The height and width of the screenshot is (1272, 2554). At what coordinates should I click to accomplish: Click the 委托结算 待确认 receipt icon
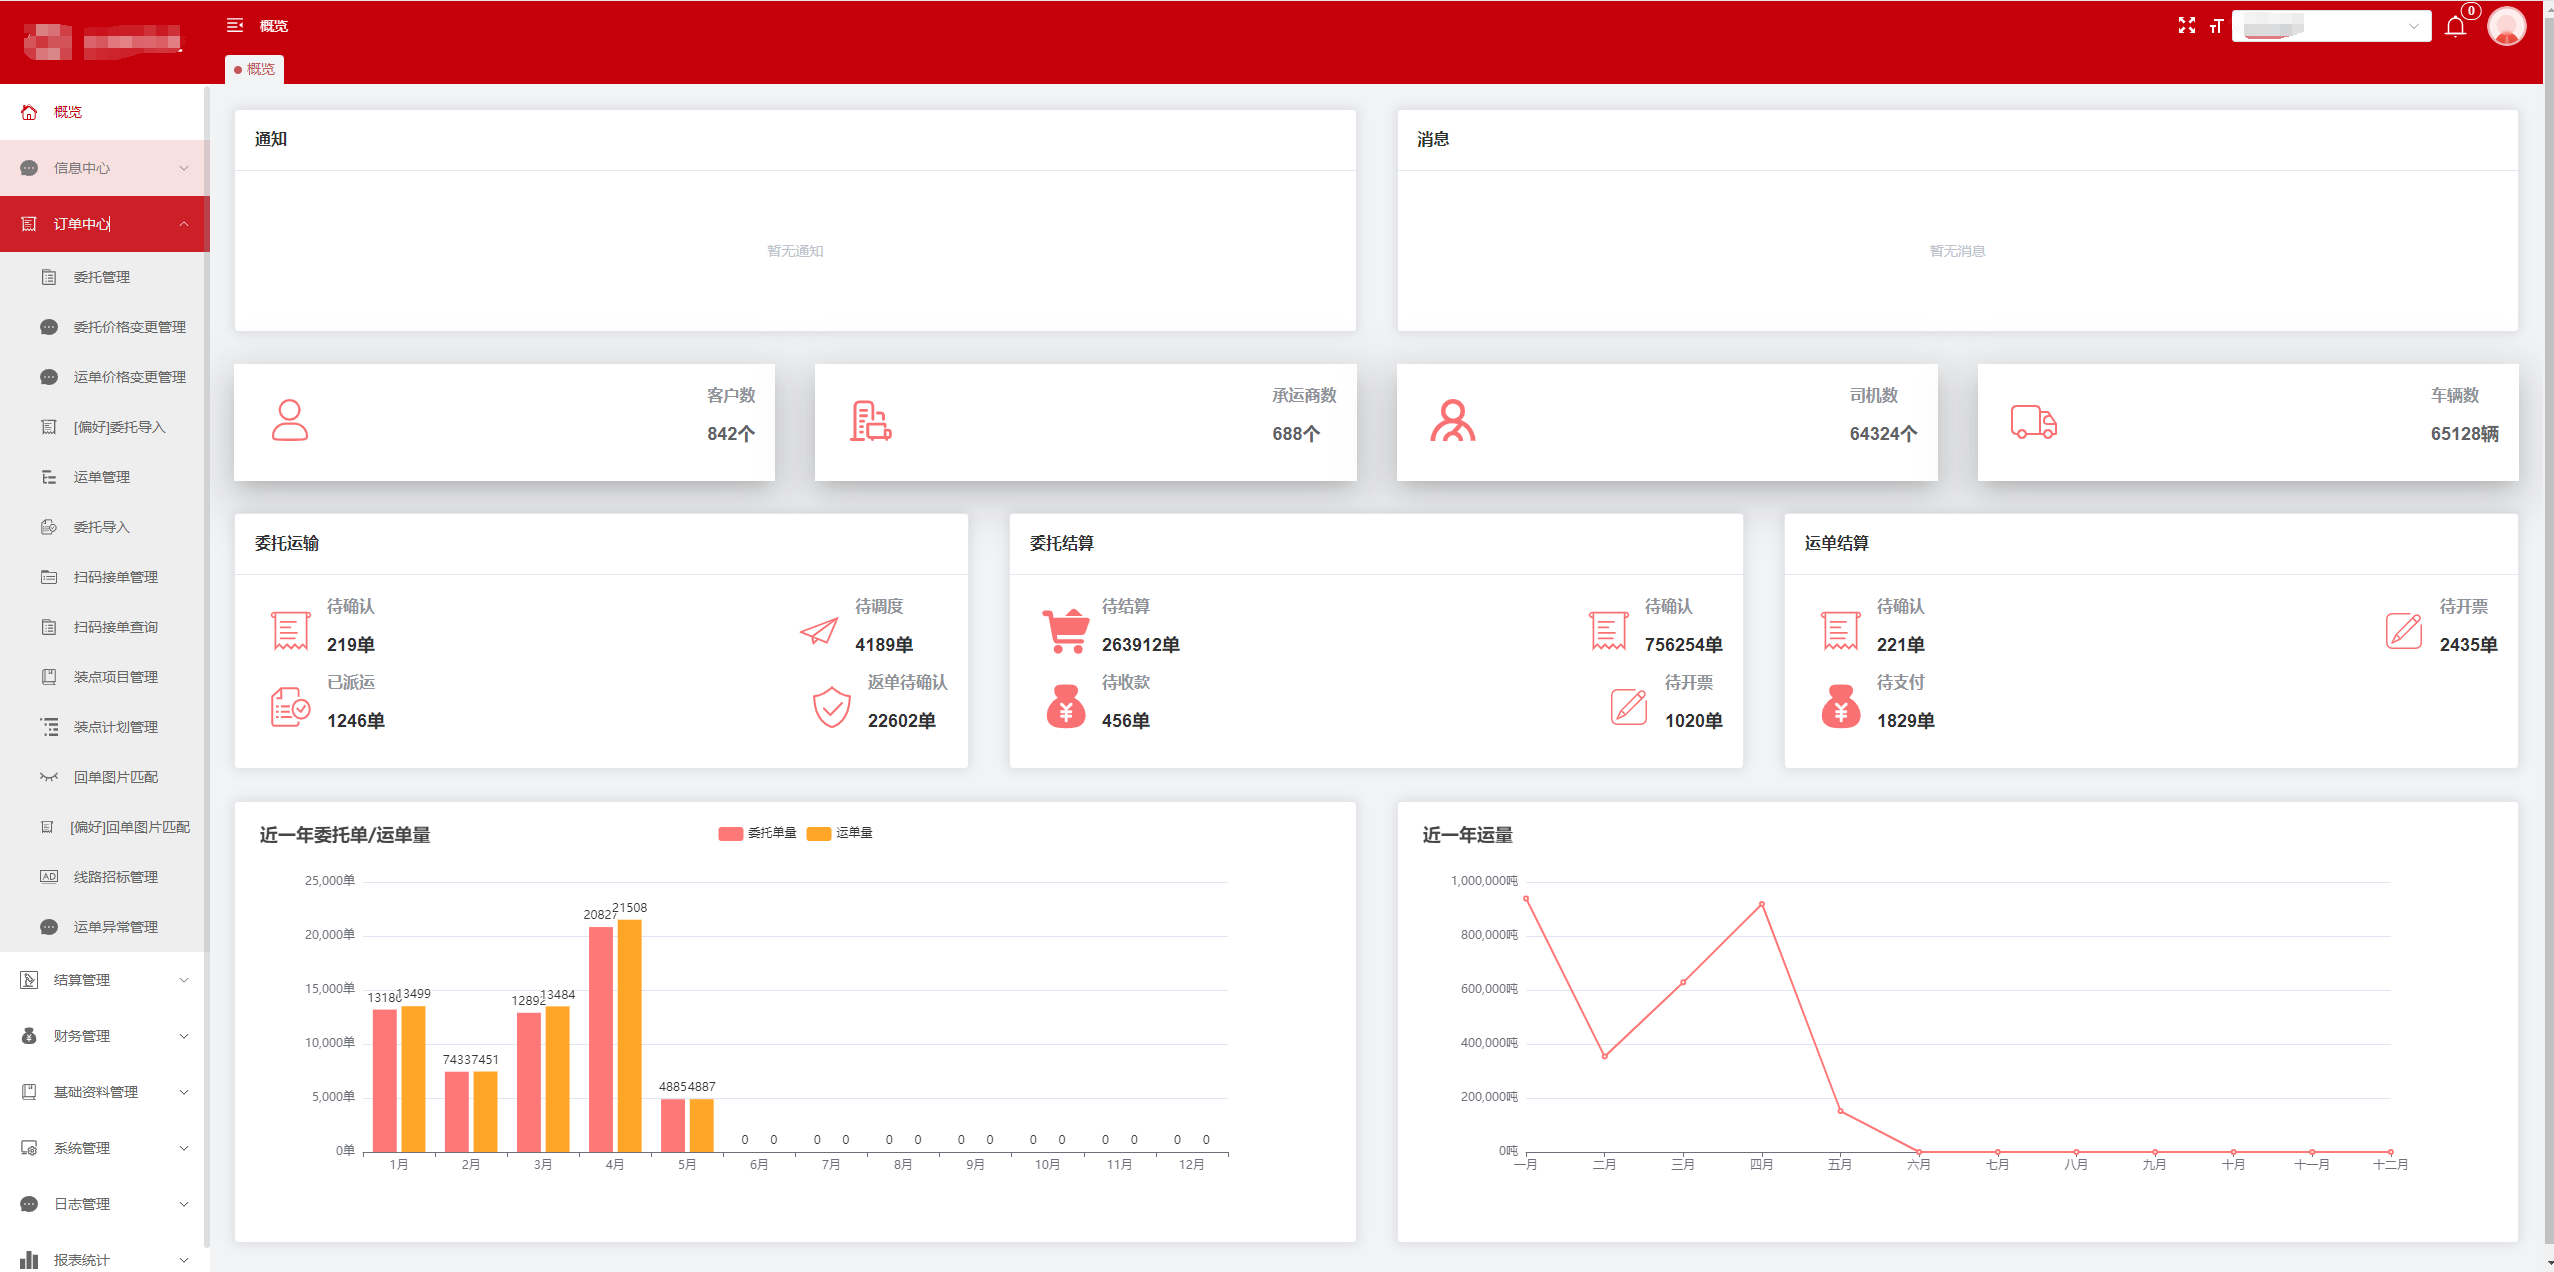click(x=1608, y=631)
